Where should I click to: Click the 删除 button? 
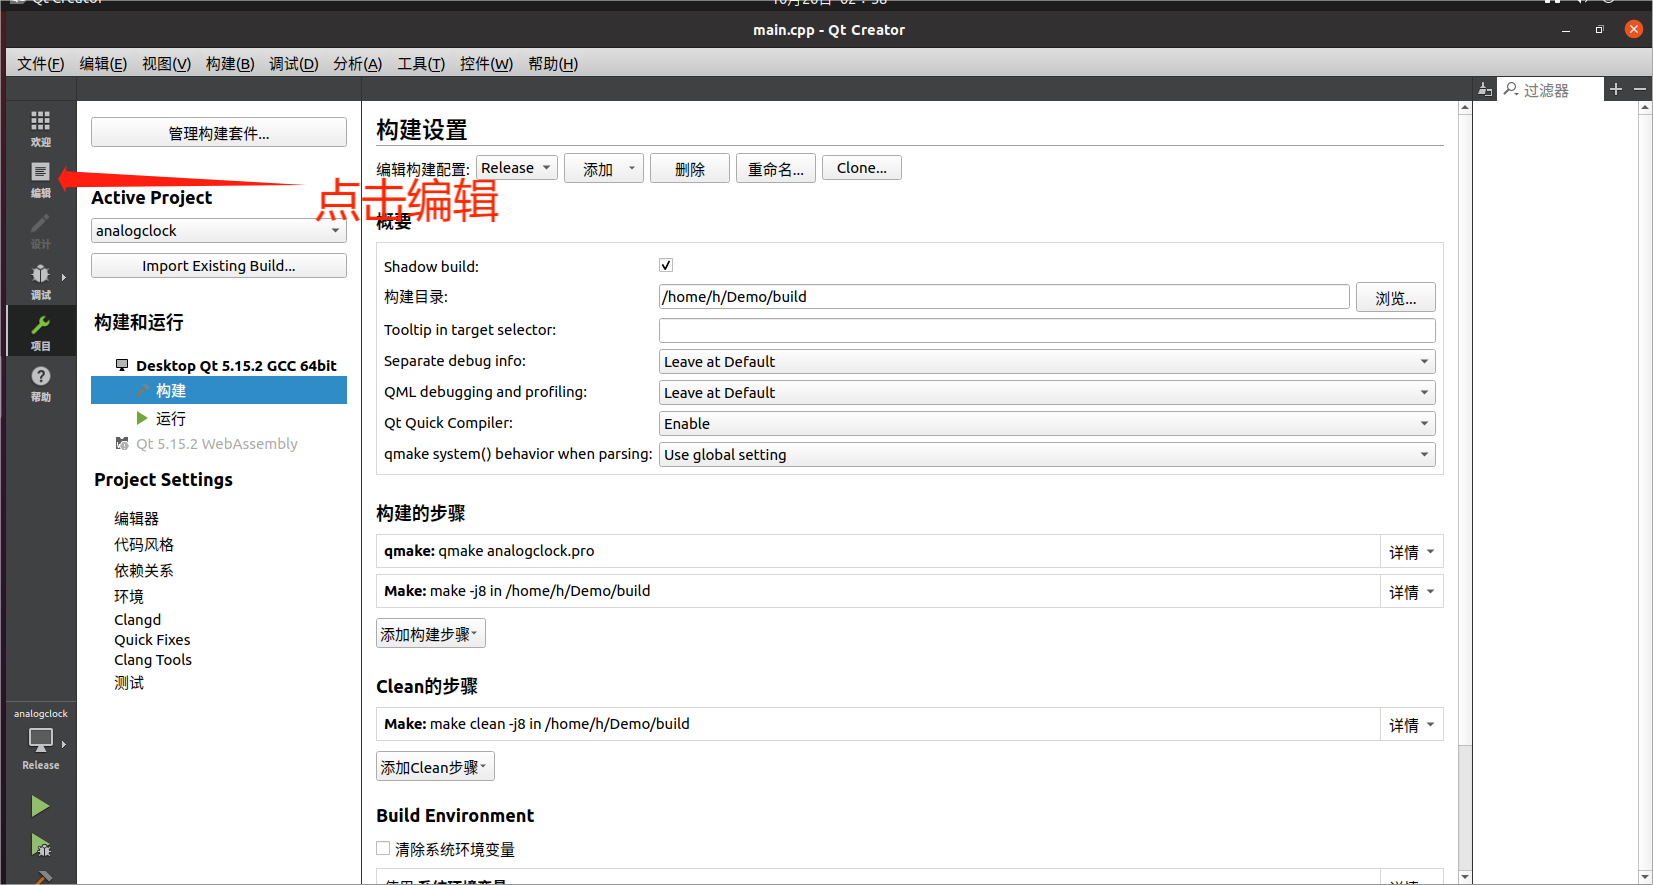pyautogui.click(x=689, y=169)
